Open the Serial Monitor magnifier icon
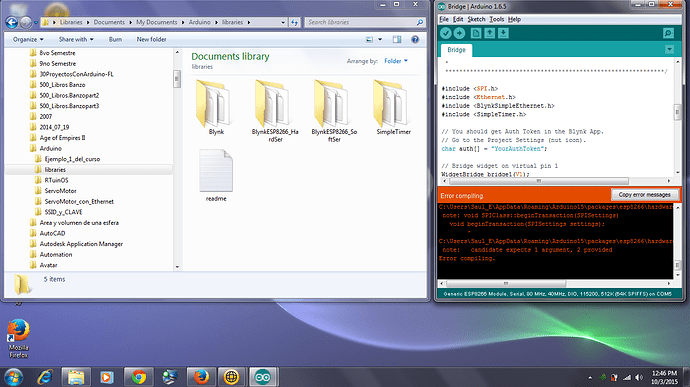 pyautogui.click(x=668, y=33)
